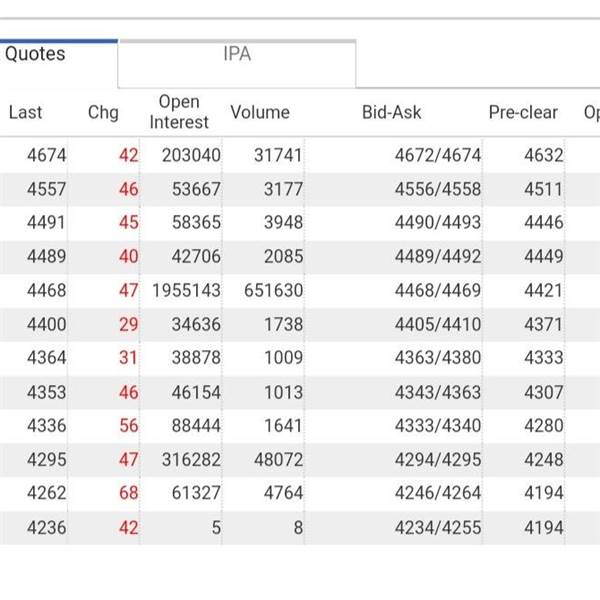Click open interest value 58365
The height and width of the screenshot is (600, 600).
coord(196,222)
